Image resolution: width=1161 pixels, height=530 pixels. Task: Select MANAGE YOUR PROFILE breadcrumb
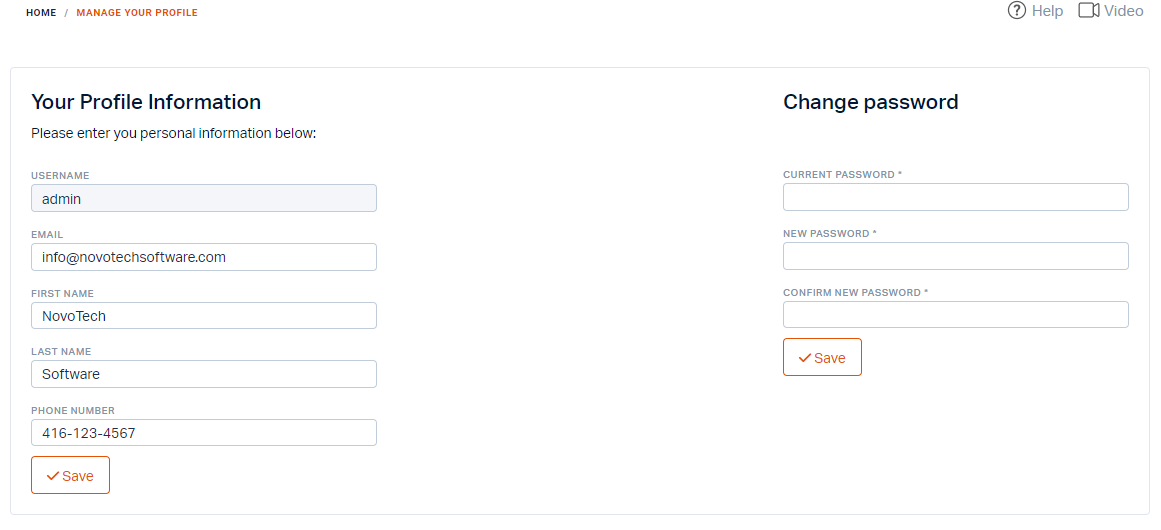137,13
